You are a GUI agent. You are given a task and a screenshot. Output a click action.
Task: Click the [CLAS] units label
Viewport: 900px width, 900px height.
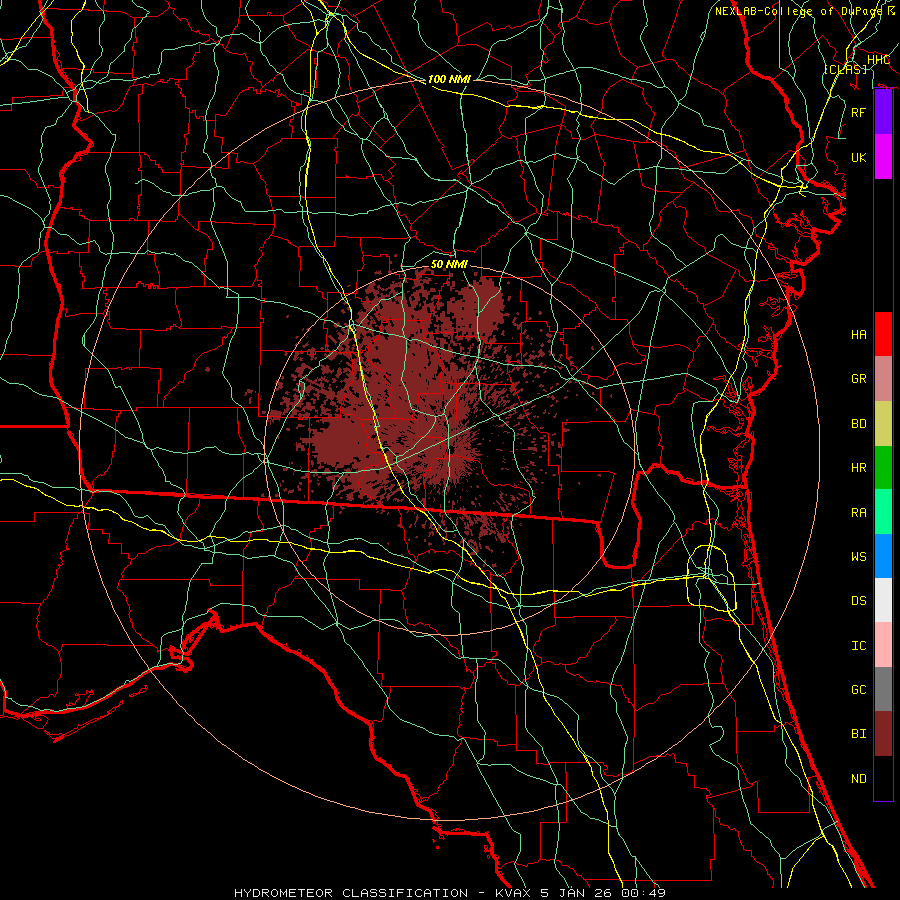tap(845, 69)
